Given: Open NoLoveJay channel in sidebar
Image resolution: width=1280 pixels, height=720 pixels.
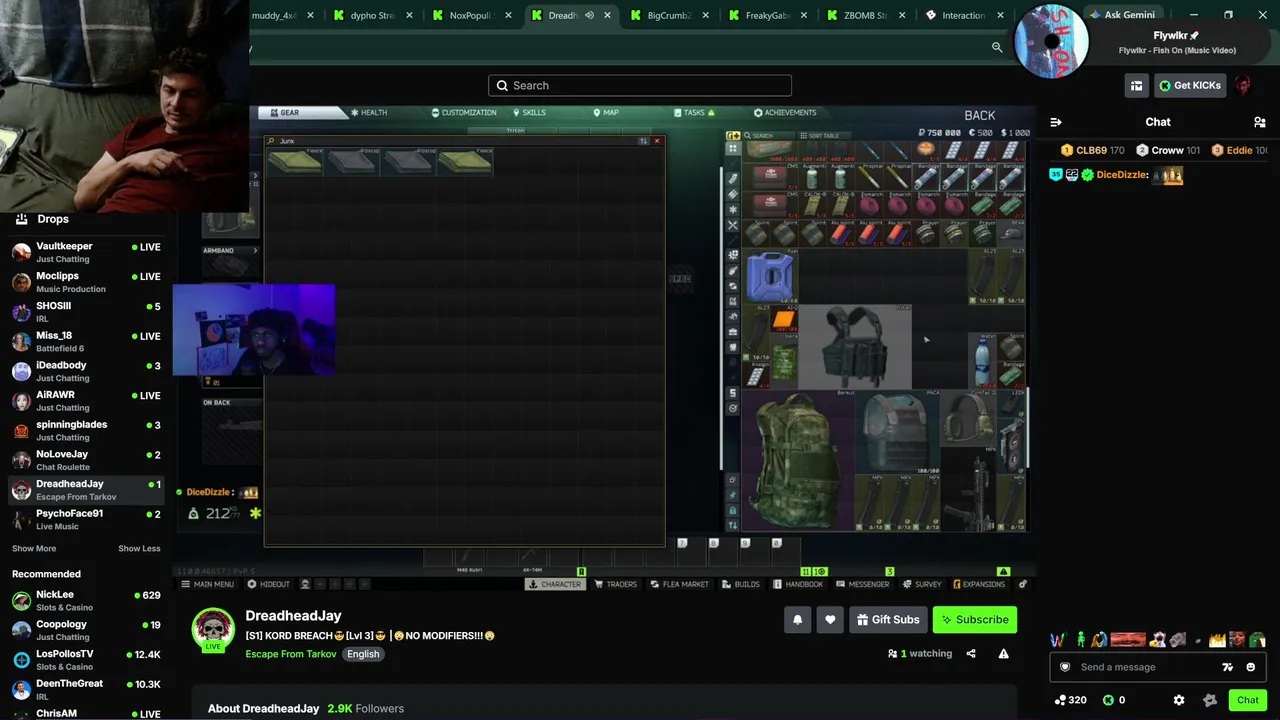Looking at the screenshot, I should pyautogui.click(x=86, y=460).
